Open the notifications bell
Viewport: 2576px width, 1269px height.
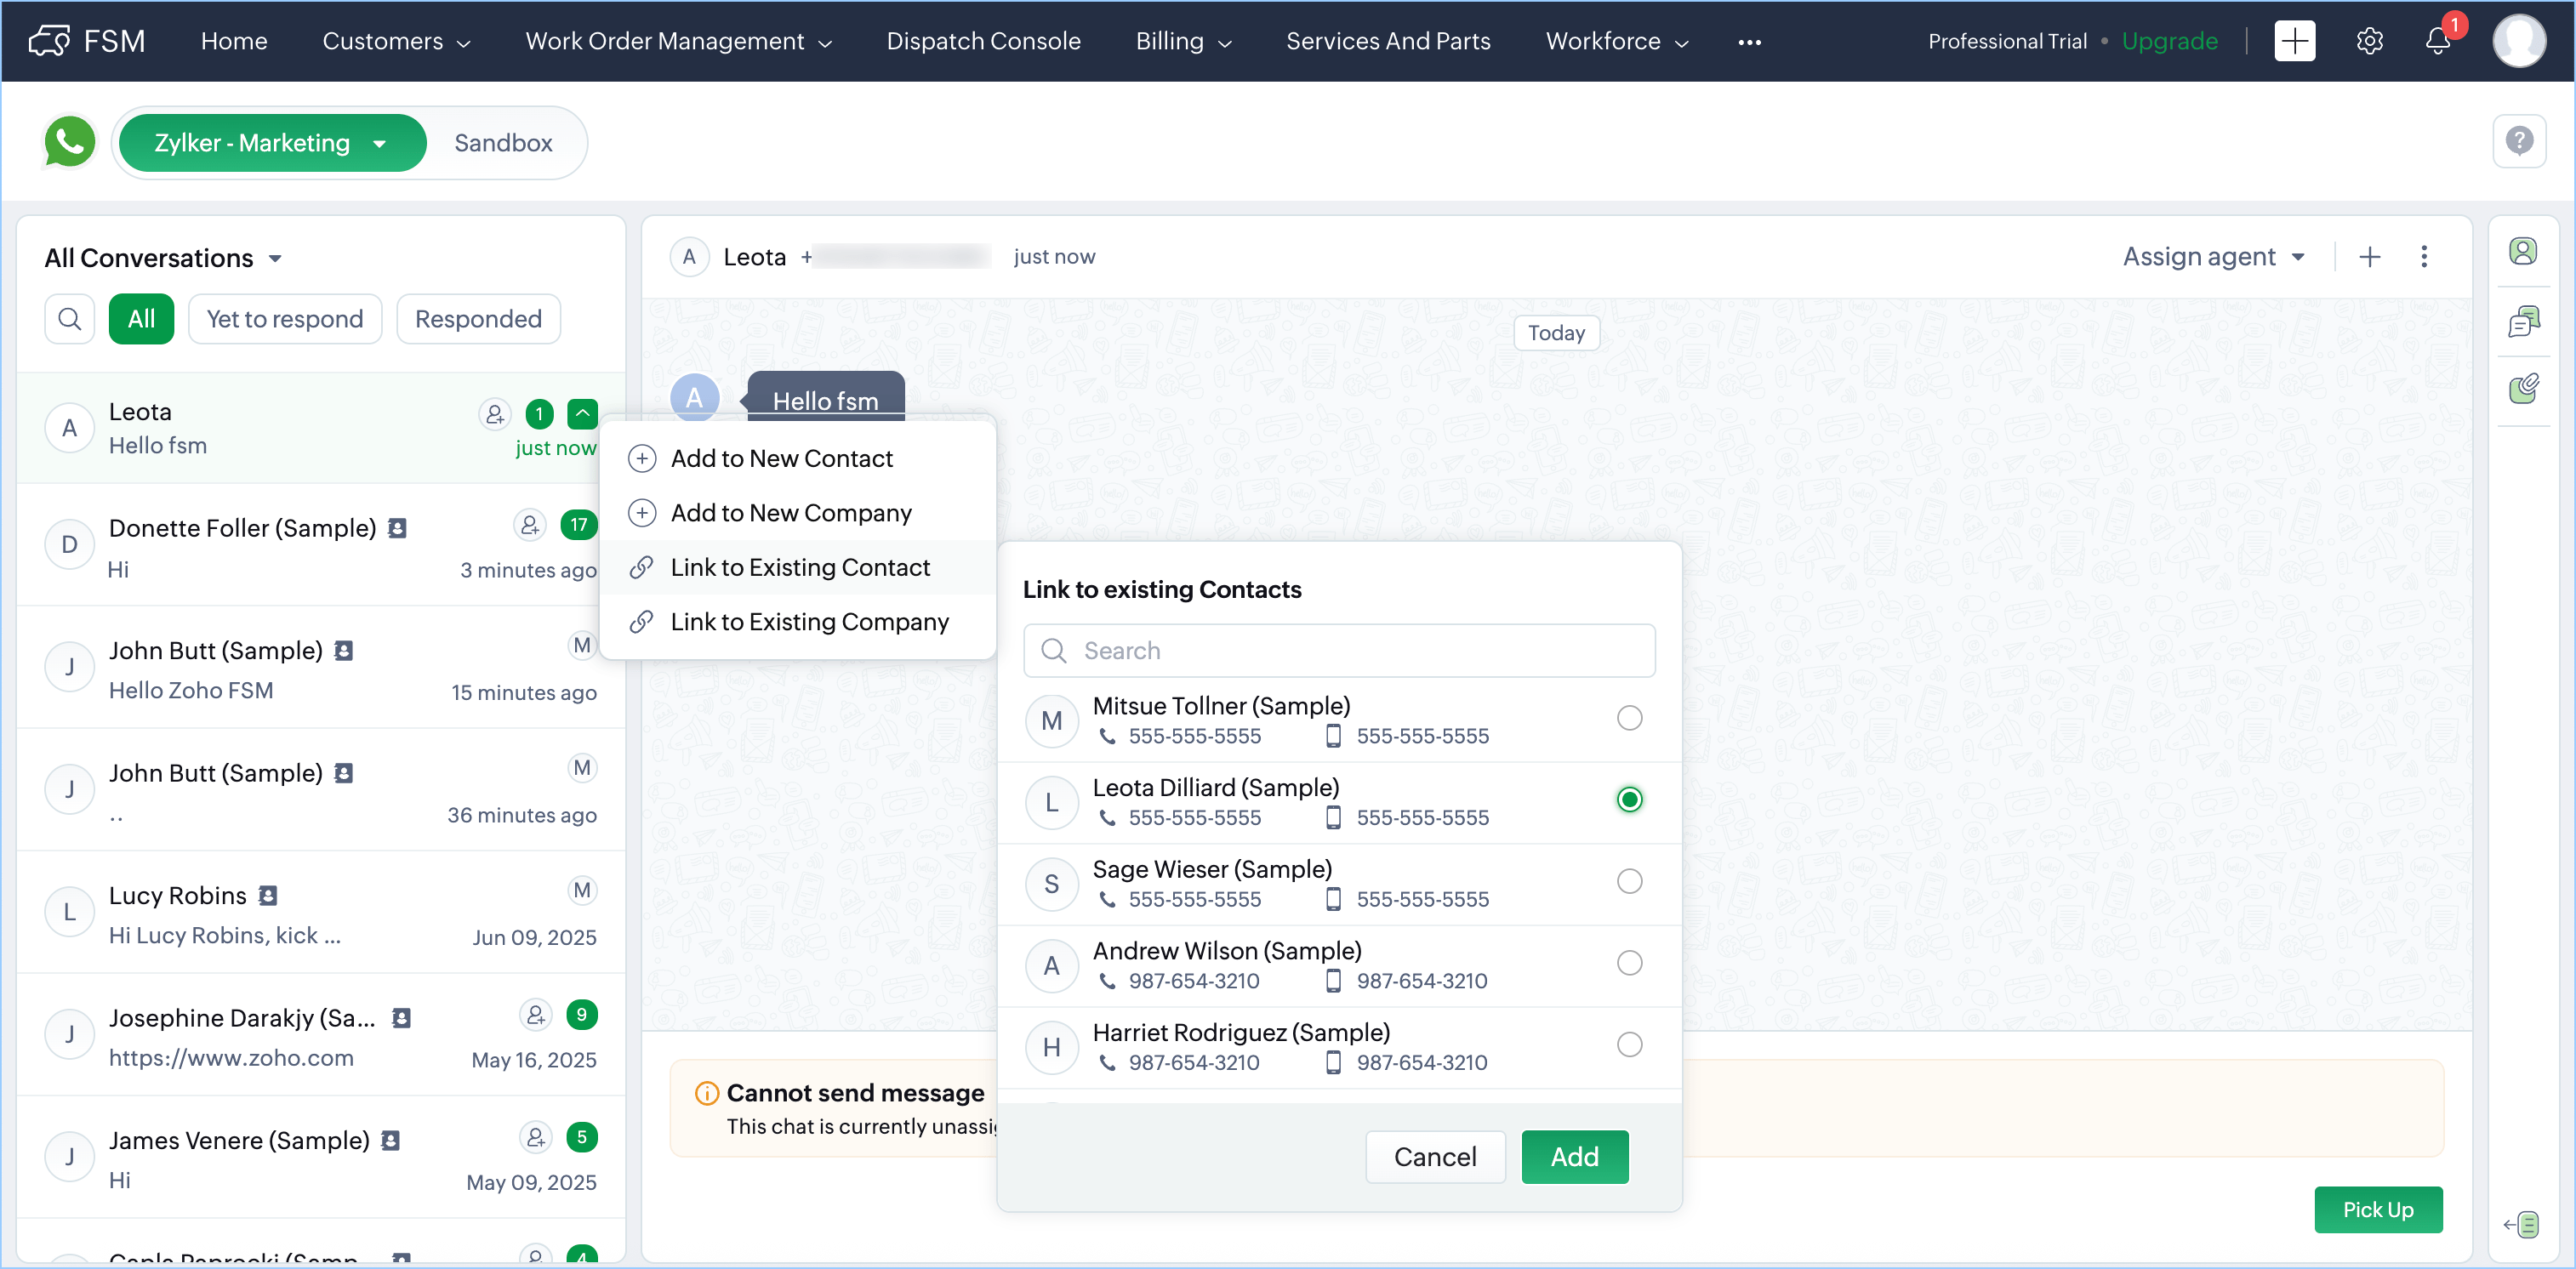point(2437,41)
